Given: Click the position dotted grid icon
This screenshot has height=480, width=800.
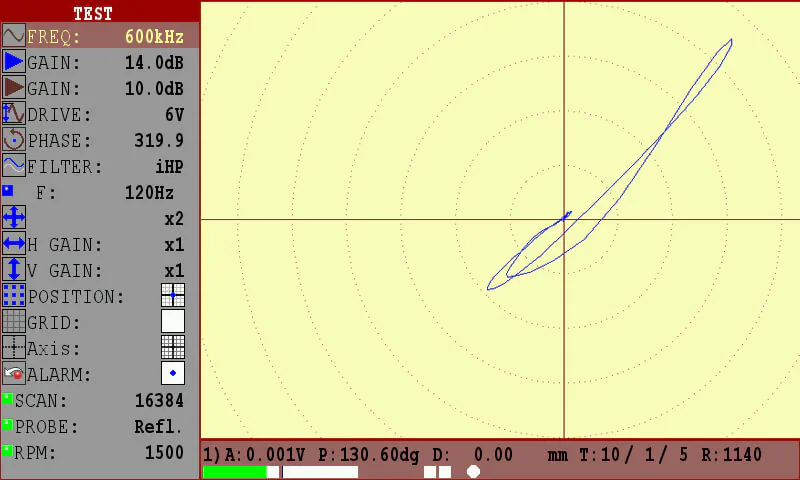Looking at the screenshot, I should (13, 296).
